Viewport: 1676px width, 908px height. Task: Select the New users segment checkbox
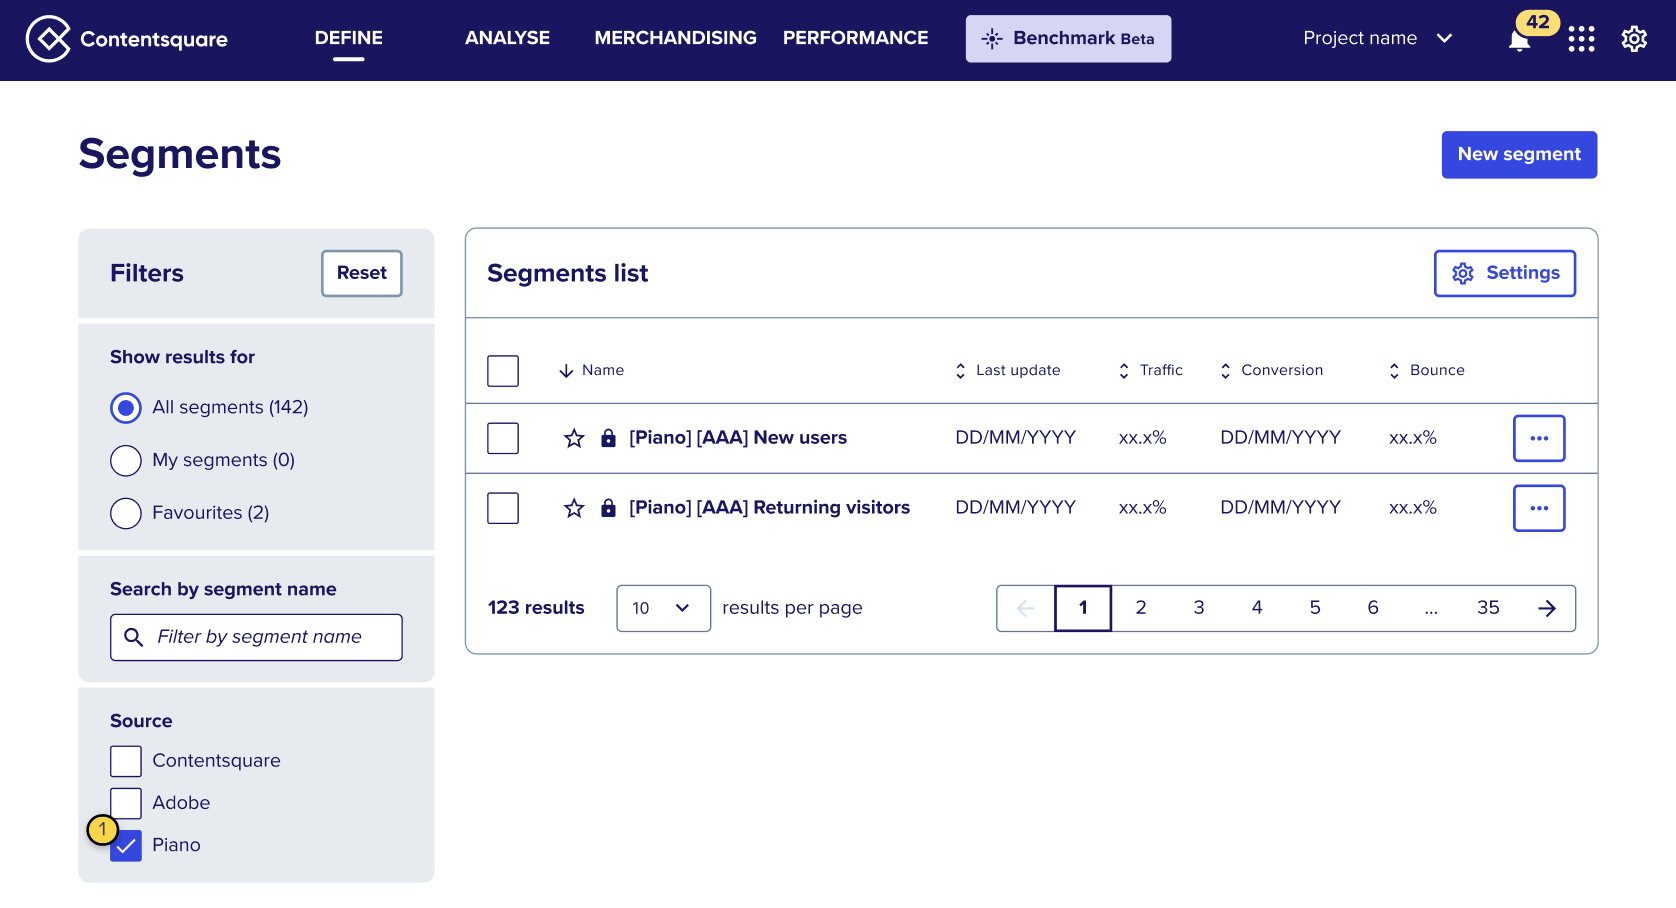pos(503,438)
